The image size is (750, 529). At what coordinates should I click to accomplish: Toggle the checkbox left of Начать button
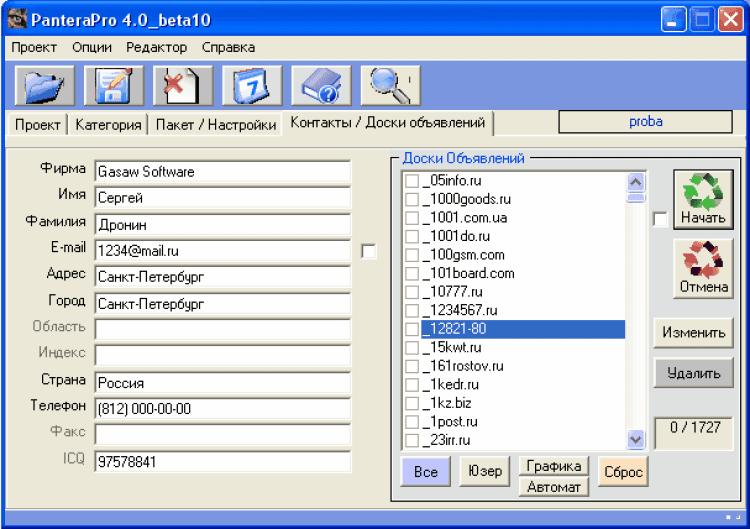660,219
